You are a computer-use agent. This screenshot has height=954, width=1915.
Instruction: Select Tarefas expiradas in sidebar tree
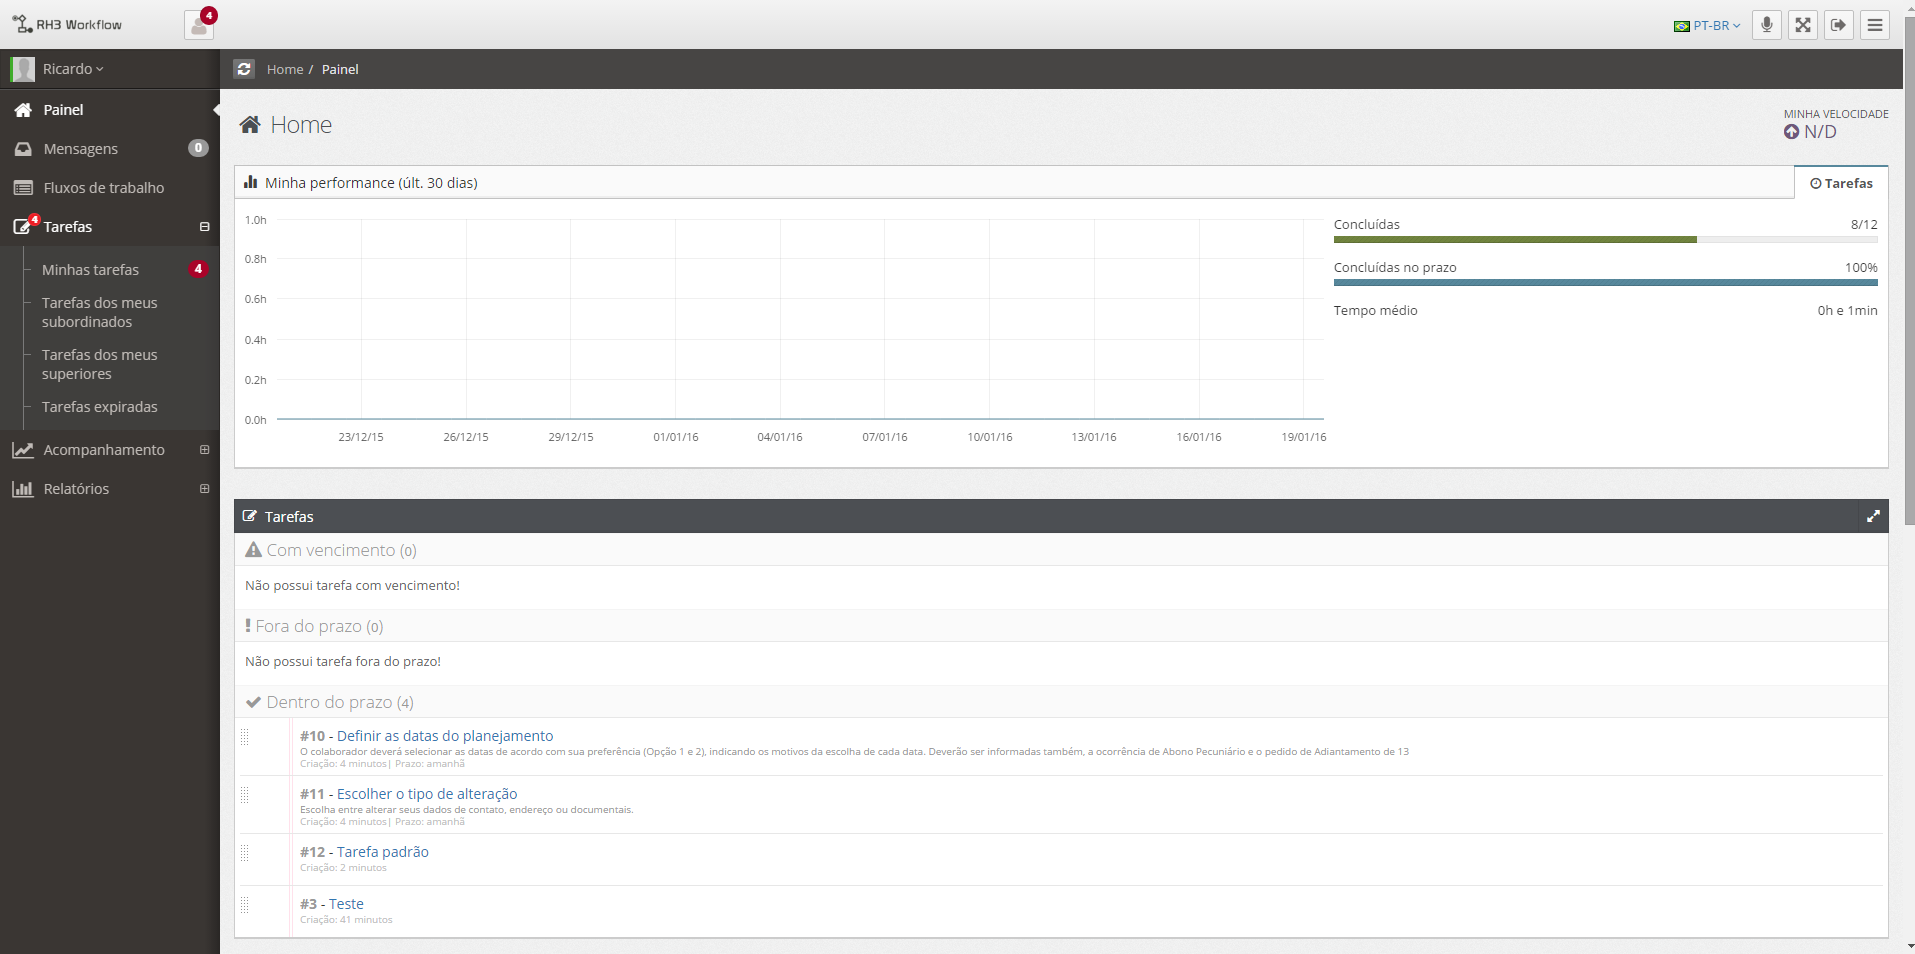[x=99, y=407]
